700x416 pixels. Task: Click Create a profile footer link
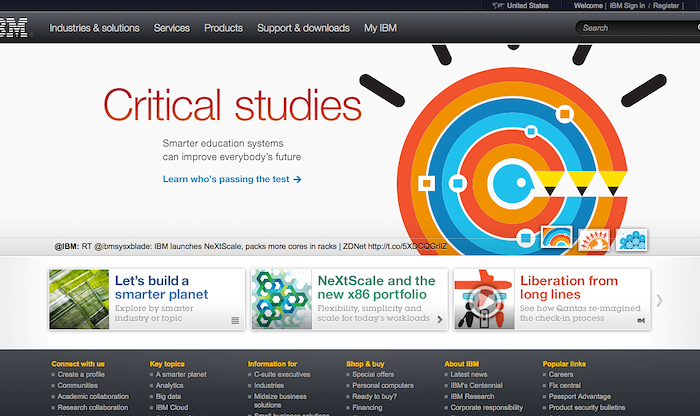[81, 374]
